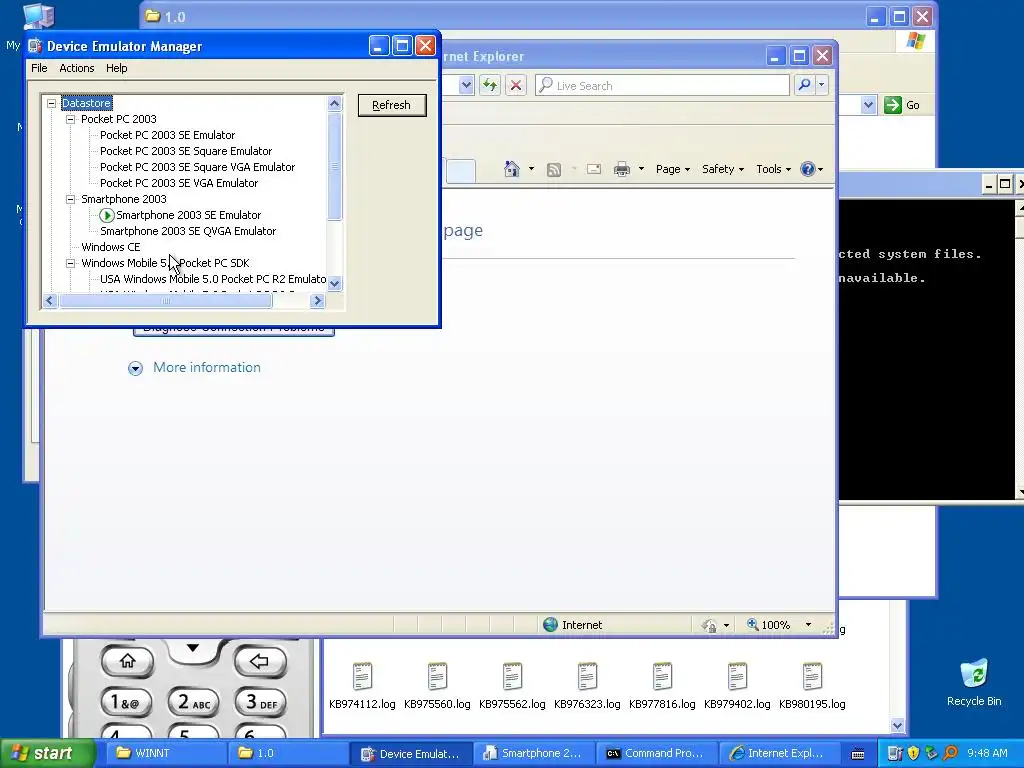
Task: Click the Internet Explorer refresh icon
Action: (x=490, y=85)
